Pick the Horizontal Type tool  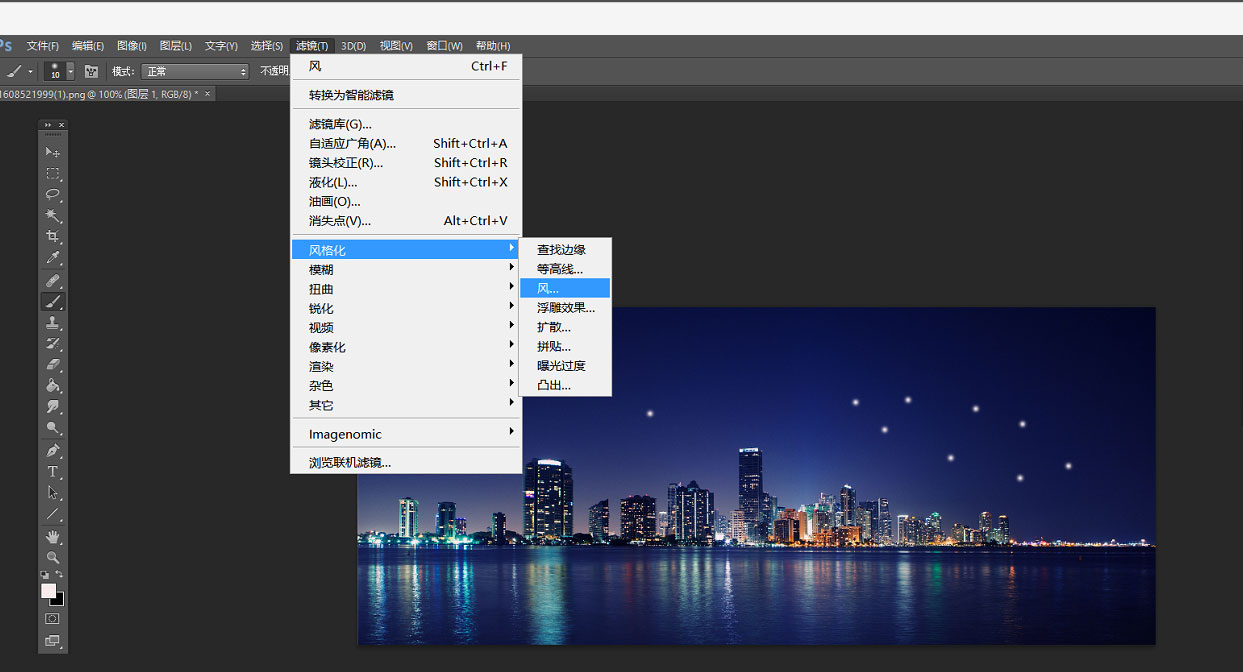tap(53, 472)
